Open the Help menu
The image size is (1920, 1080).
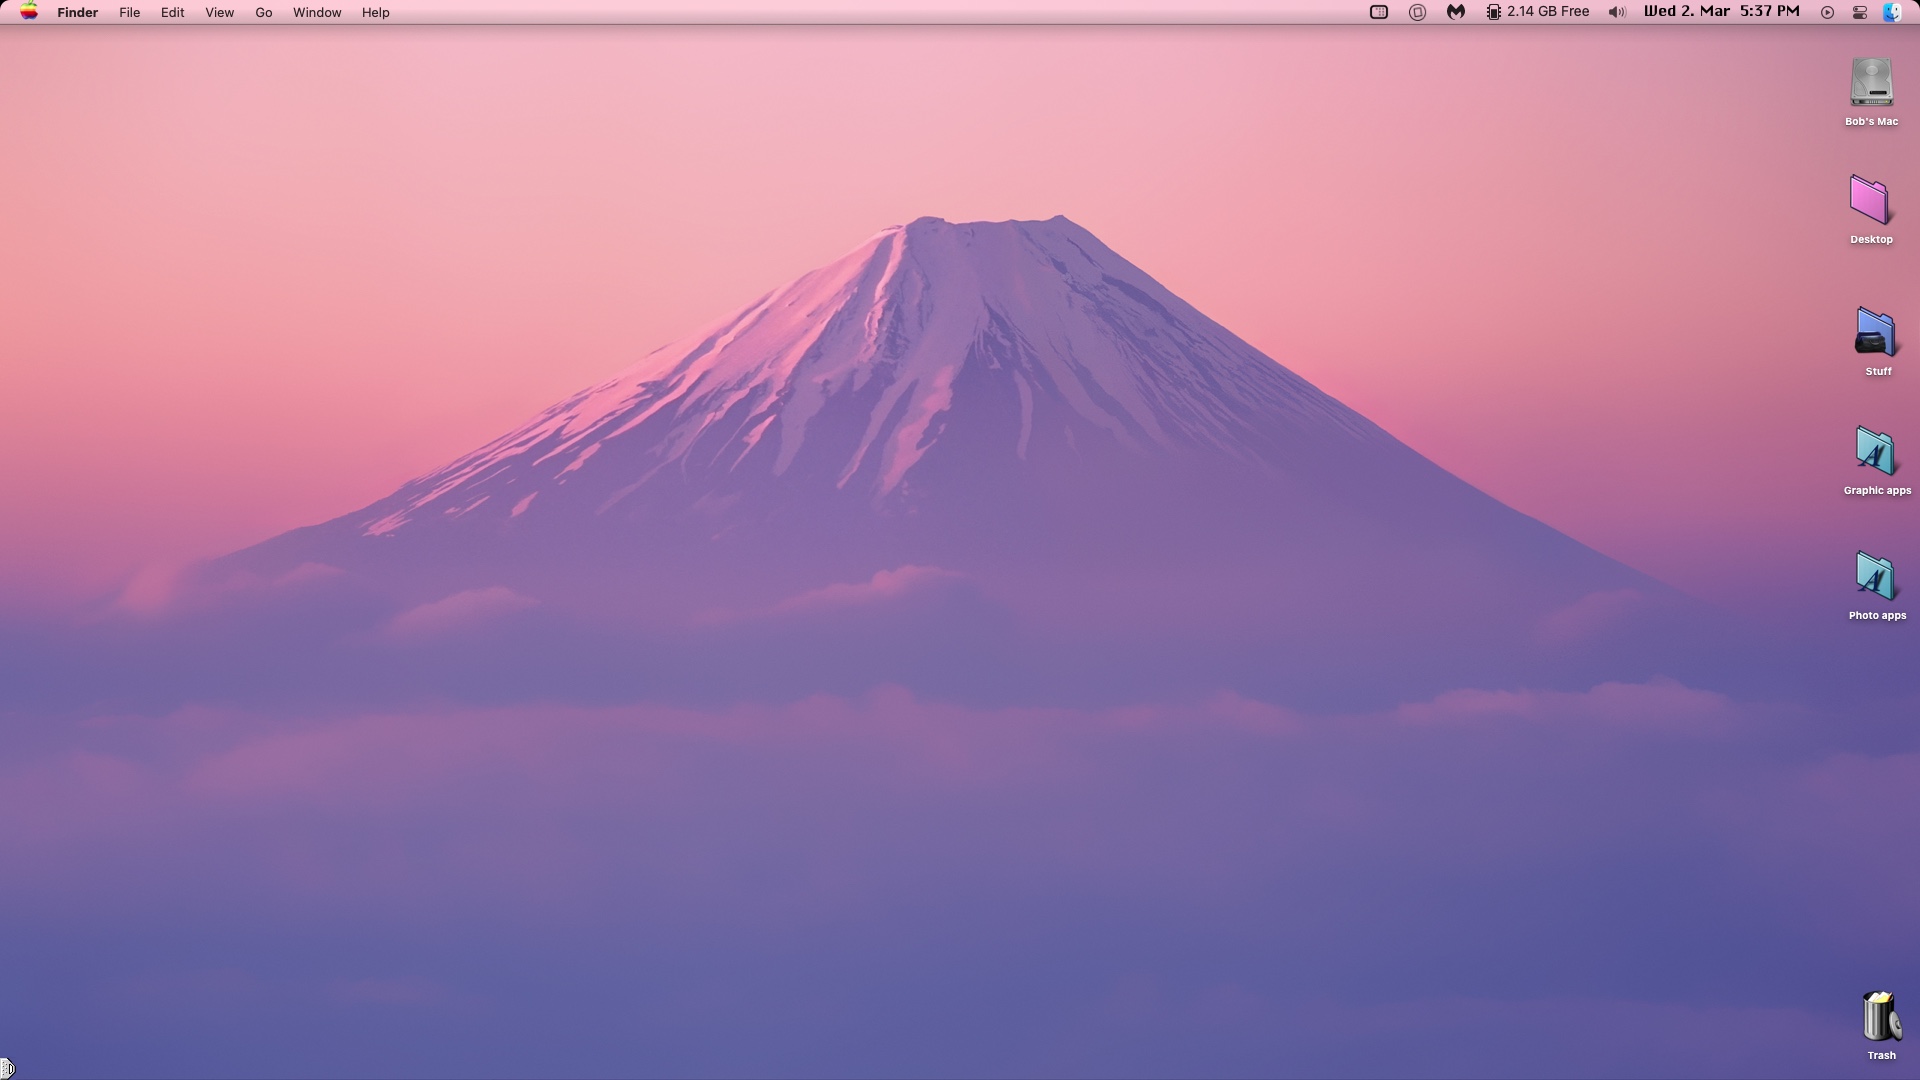click(375, 13)
